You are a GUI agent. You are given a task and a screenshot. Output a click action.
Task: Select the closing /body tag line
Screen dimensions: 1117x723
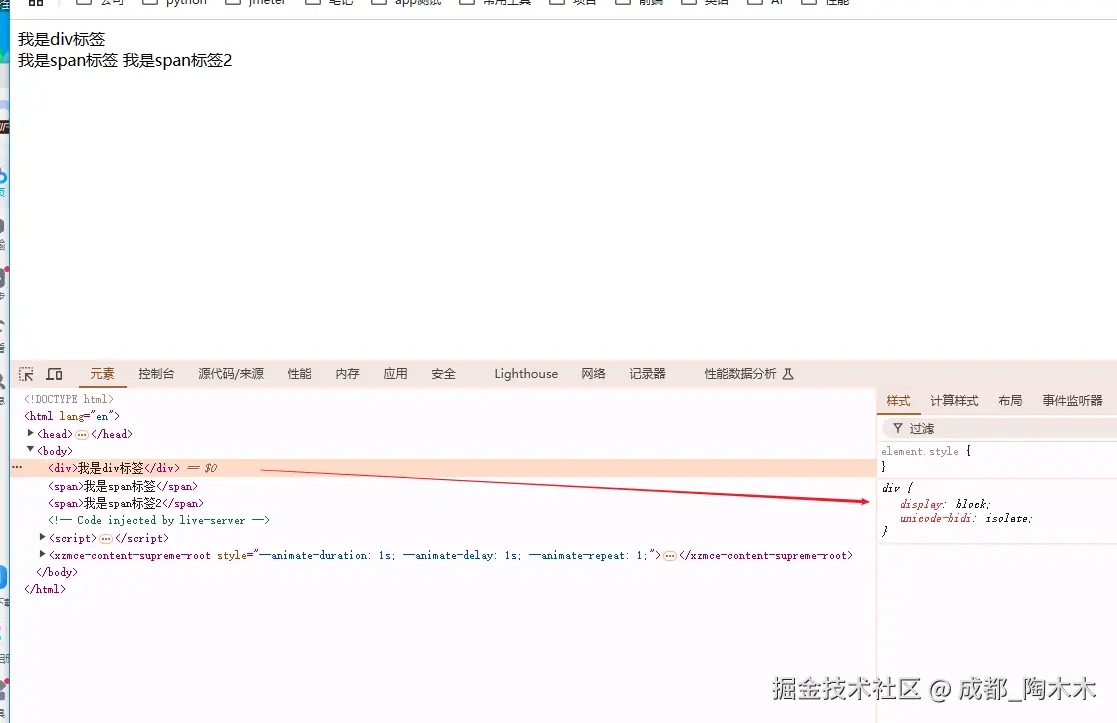57,572
